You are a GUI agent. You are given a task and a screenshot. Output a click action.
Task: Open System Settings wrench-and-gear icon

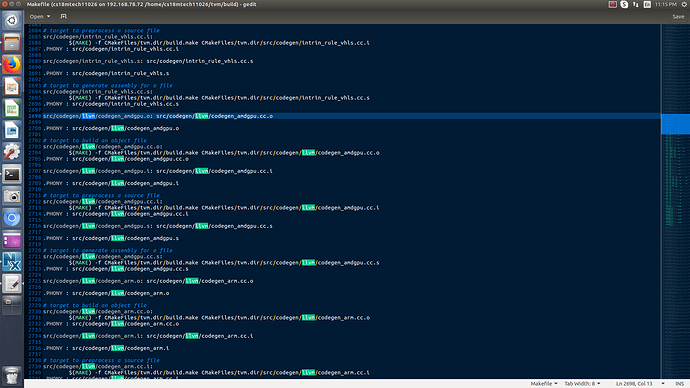point(12,152)
